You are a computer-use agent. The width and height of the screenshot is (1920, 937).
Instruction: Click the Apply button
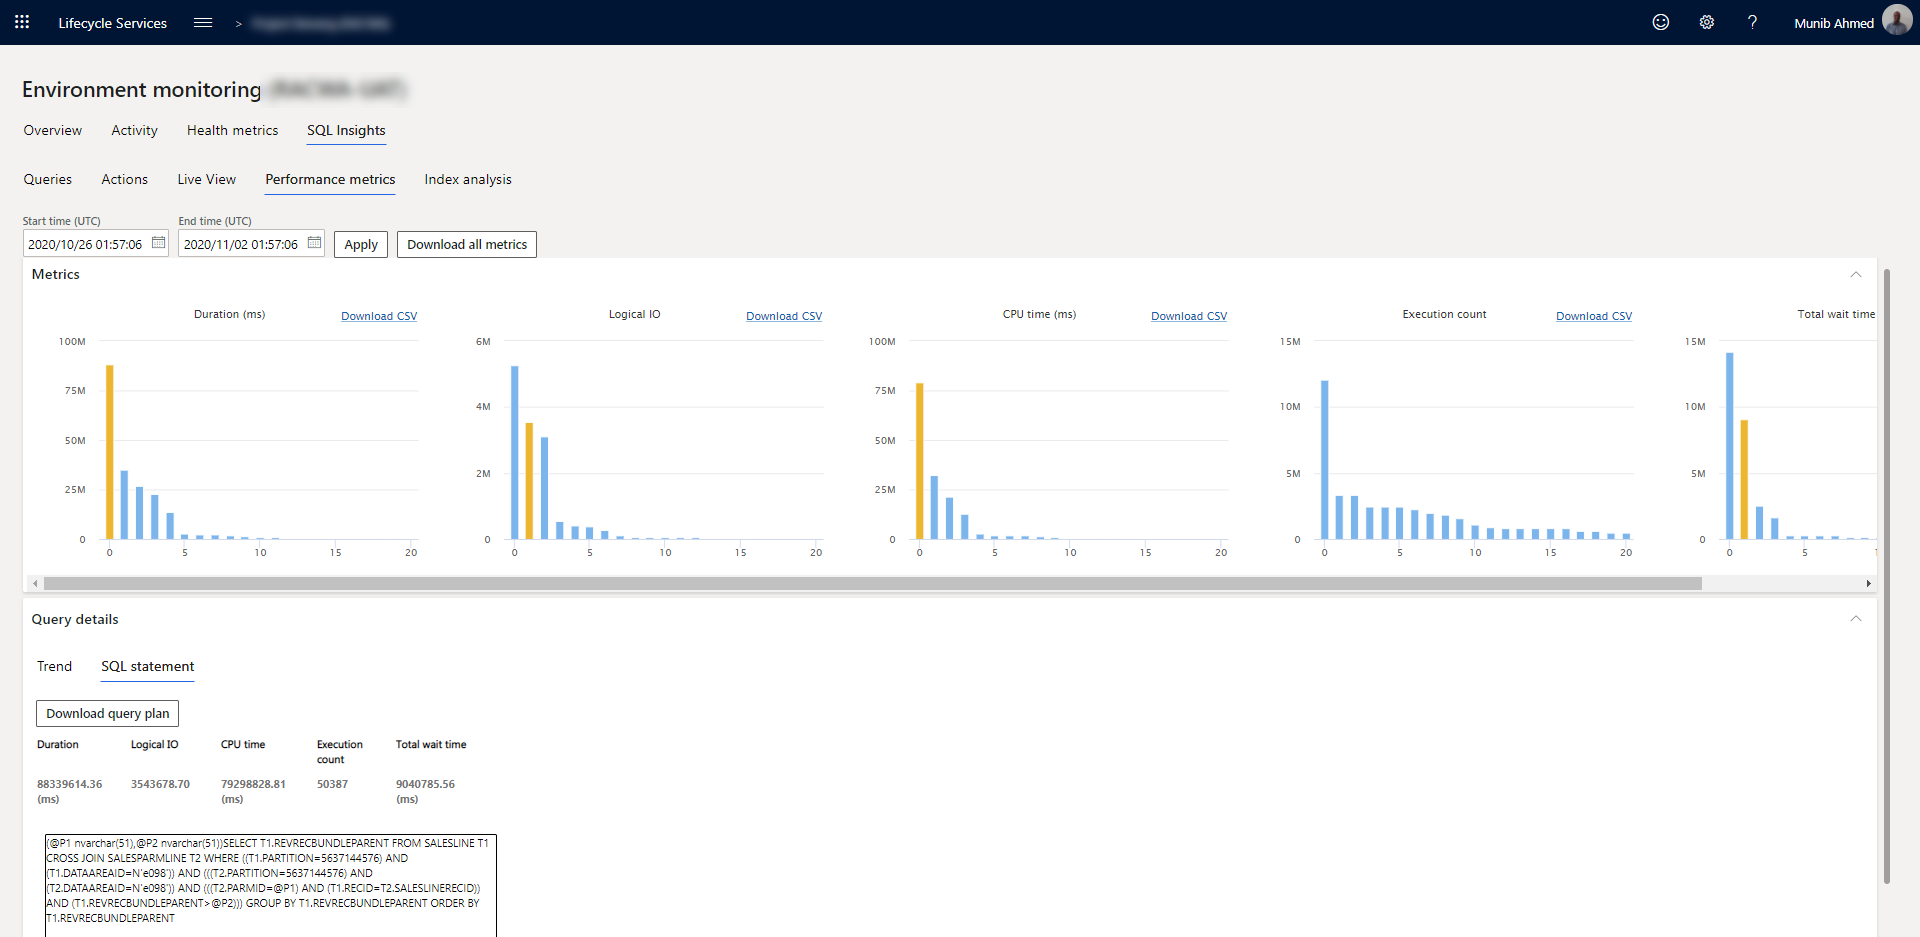pos(360,244)
